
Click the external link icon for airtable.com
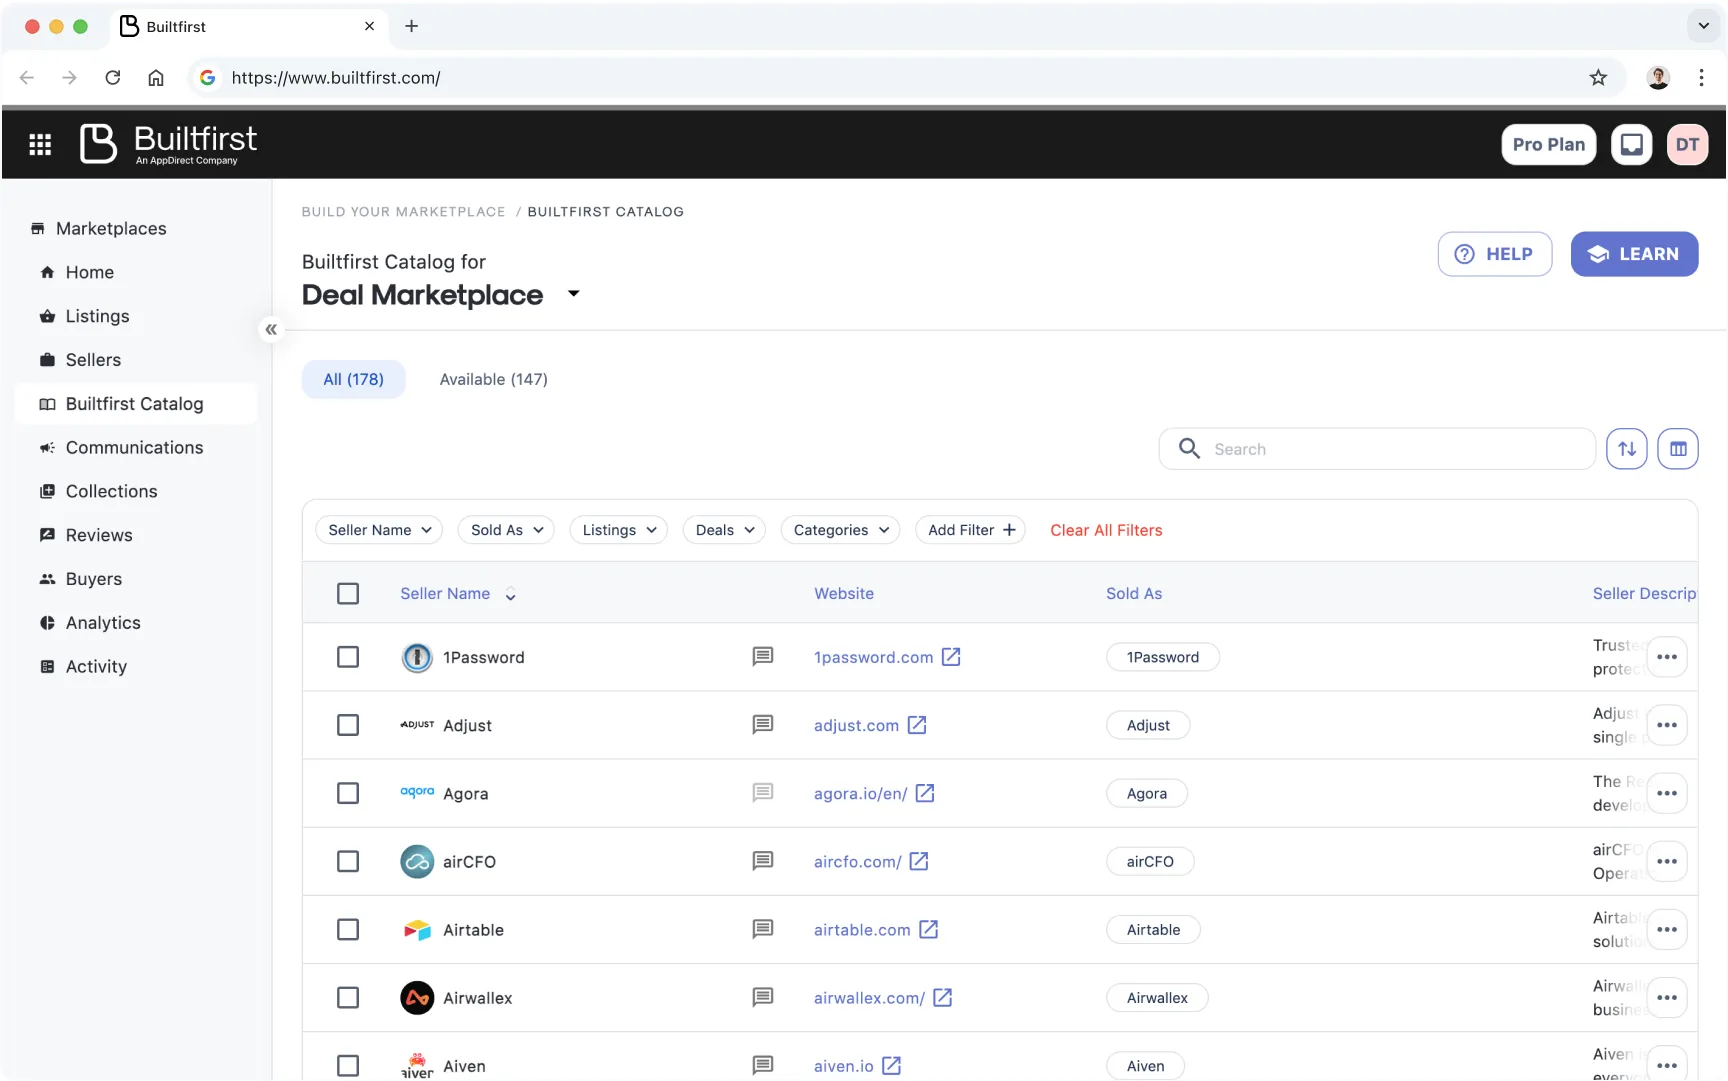click(x=929, y=929)
